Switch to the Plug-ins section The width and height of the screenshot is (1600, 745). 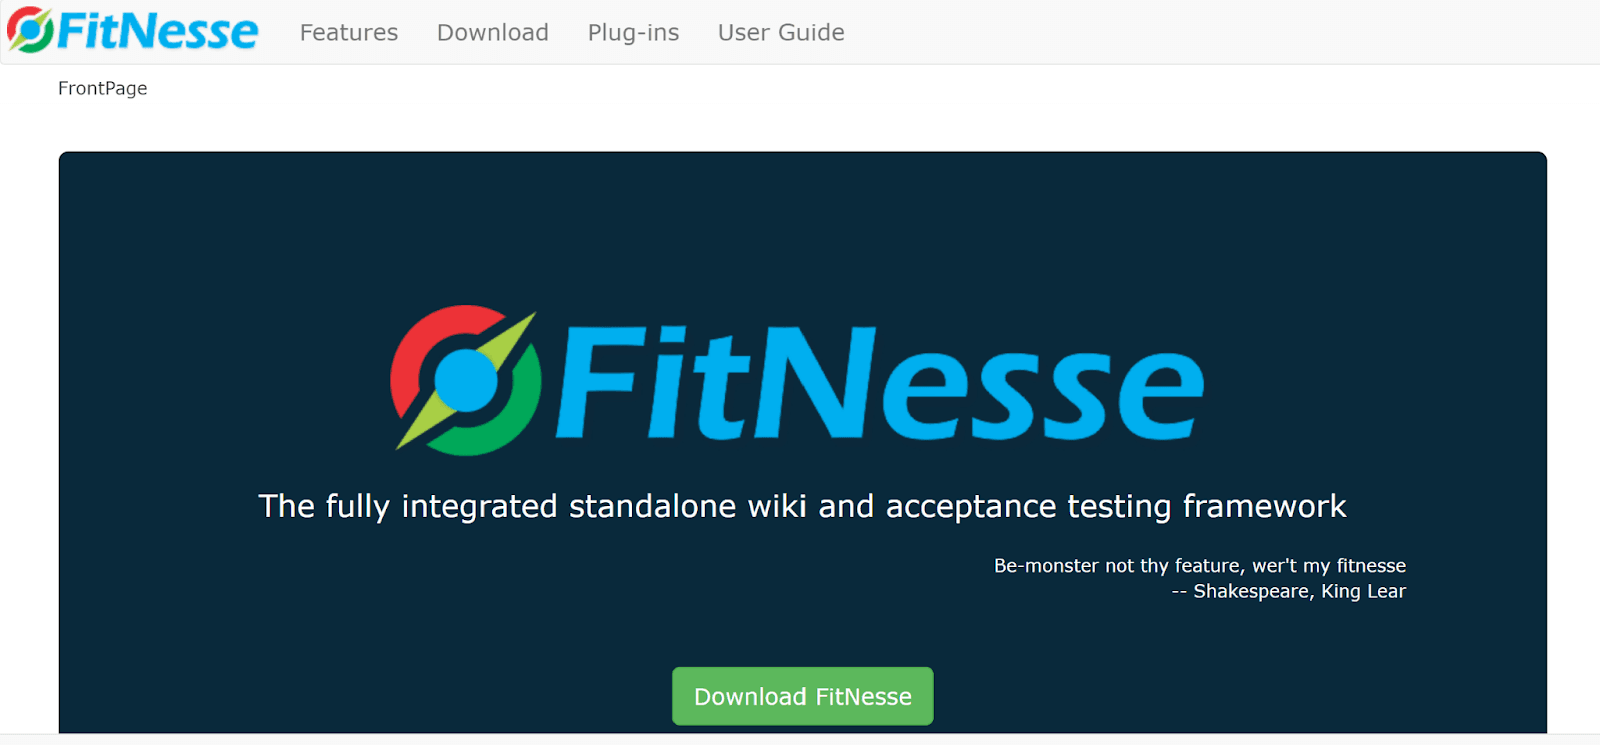tap(633, 32)
